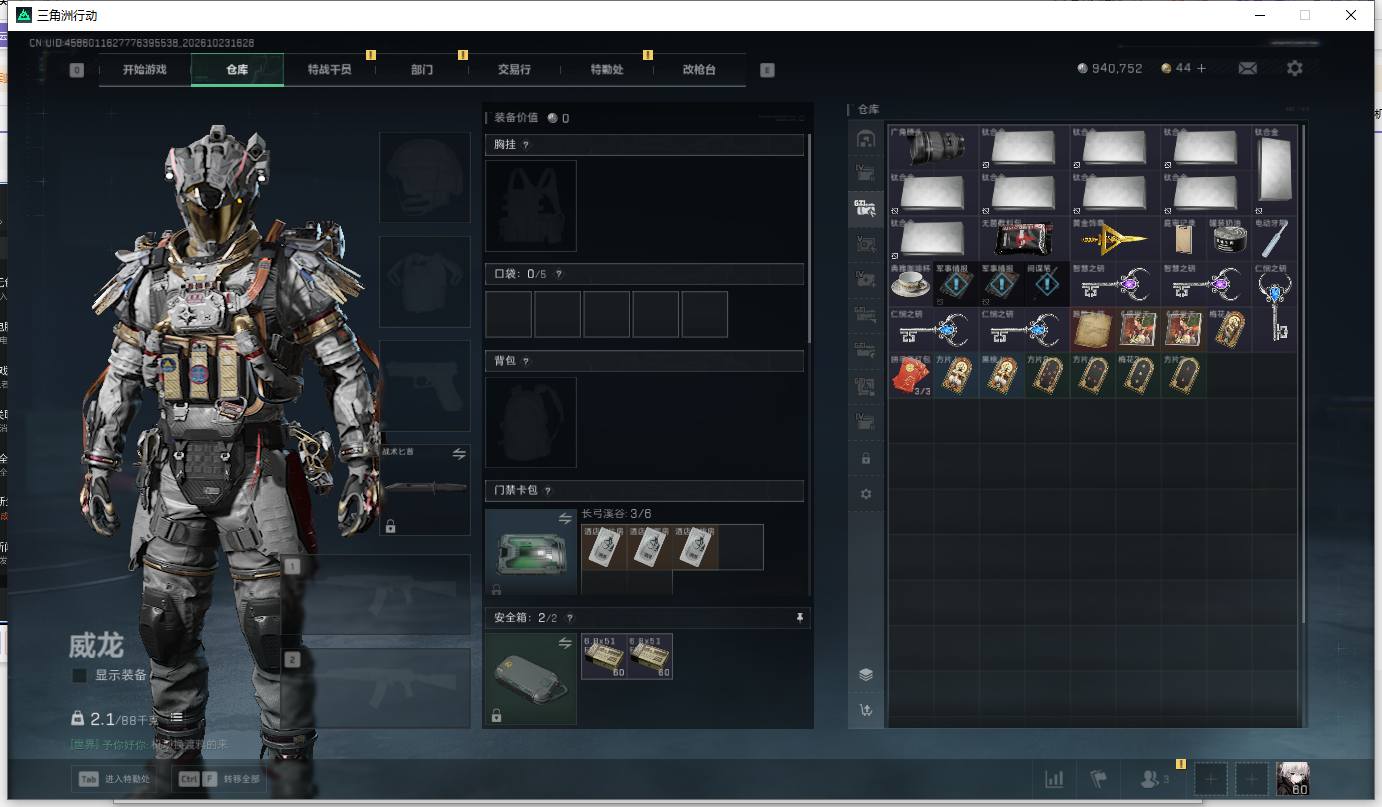
Task: Open the 胸挂 help question mark
Action: coord(526,145)
